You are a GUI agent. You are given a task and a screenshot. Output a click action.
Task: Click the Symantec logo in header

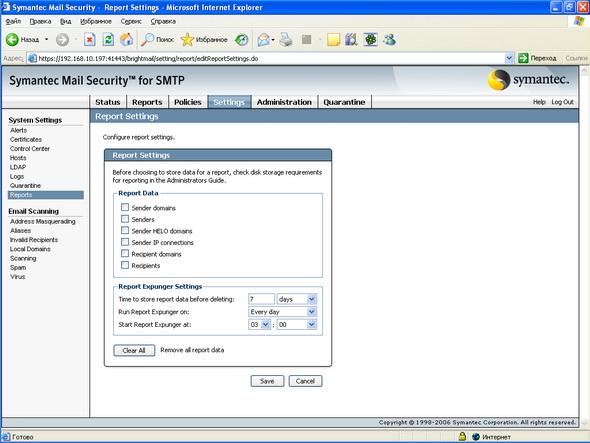pyautogui.click(x=528, y=80)
